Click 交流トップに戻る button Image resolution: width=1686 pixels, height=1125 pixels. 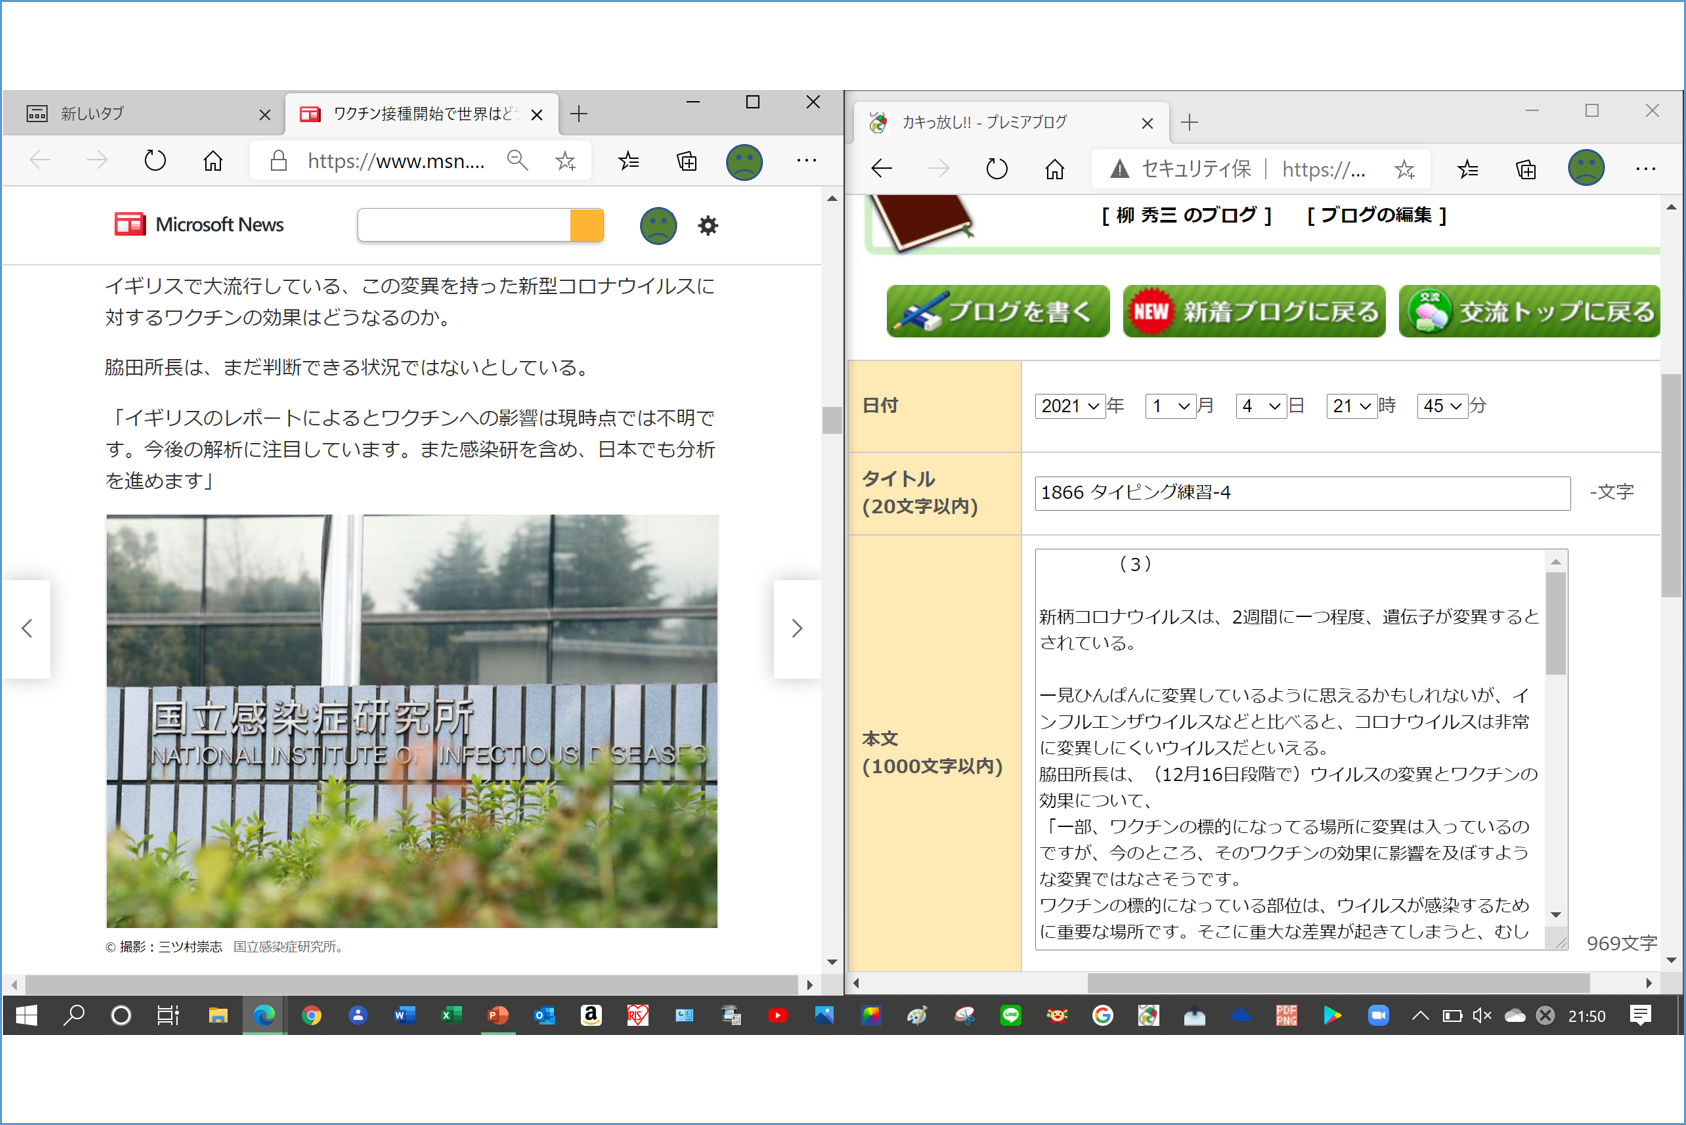[1529, 311]
